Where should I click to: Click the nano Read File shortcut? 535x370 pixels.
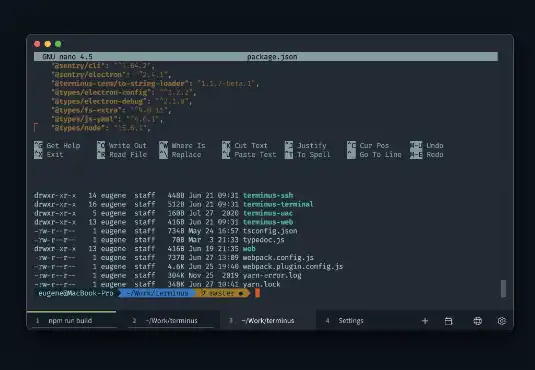[122, 155]
